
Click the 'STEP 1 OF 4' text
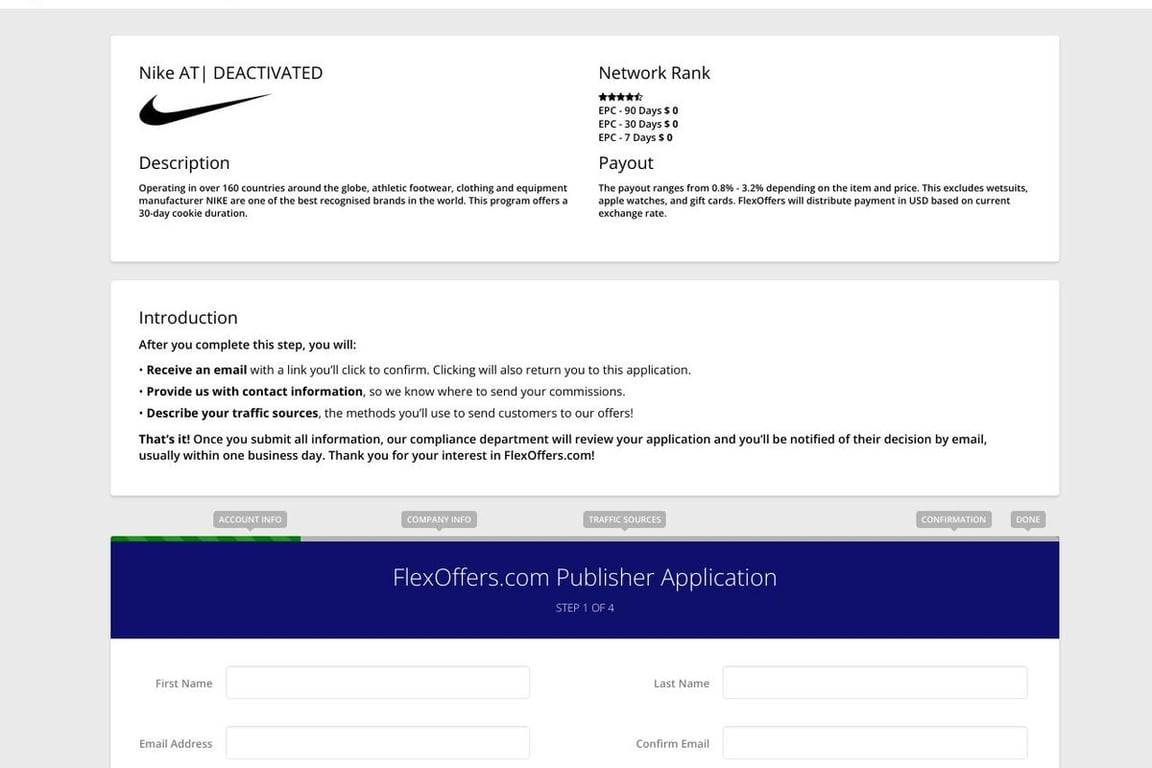pyautogui.click(x=585, y=608)
